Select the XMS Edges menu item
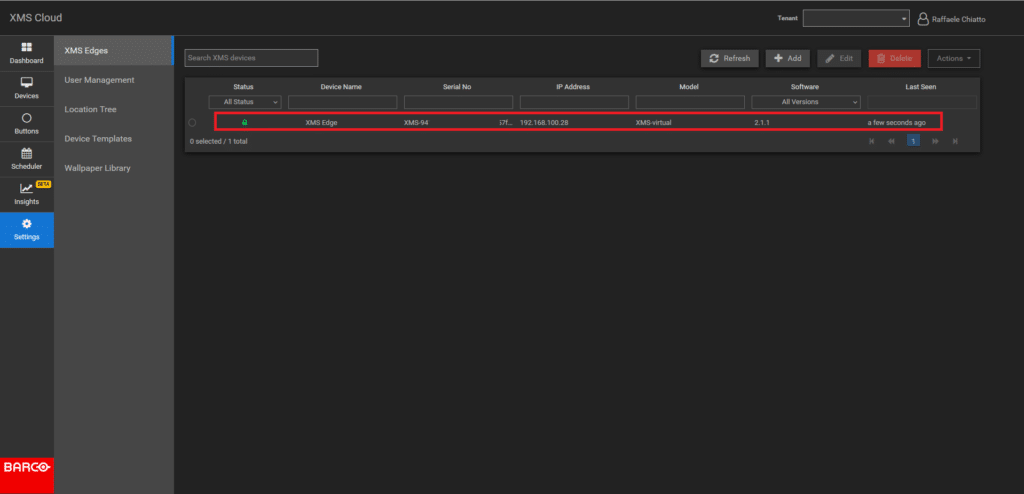1024x494 pixels. click(x=114, y=50)
